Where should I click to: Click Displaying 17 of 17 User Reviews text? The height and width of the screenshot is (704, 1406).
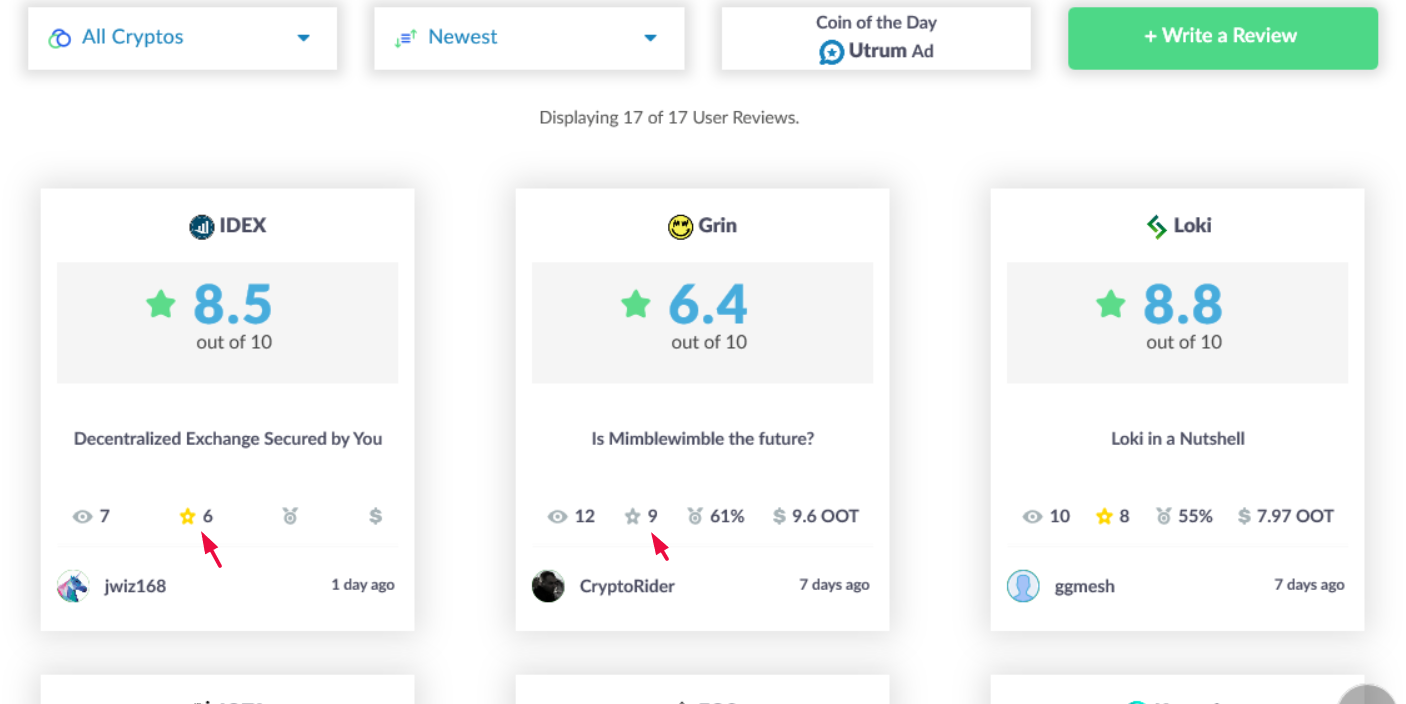coord(669,118)
